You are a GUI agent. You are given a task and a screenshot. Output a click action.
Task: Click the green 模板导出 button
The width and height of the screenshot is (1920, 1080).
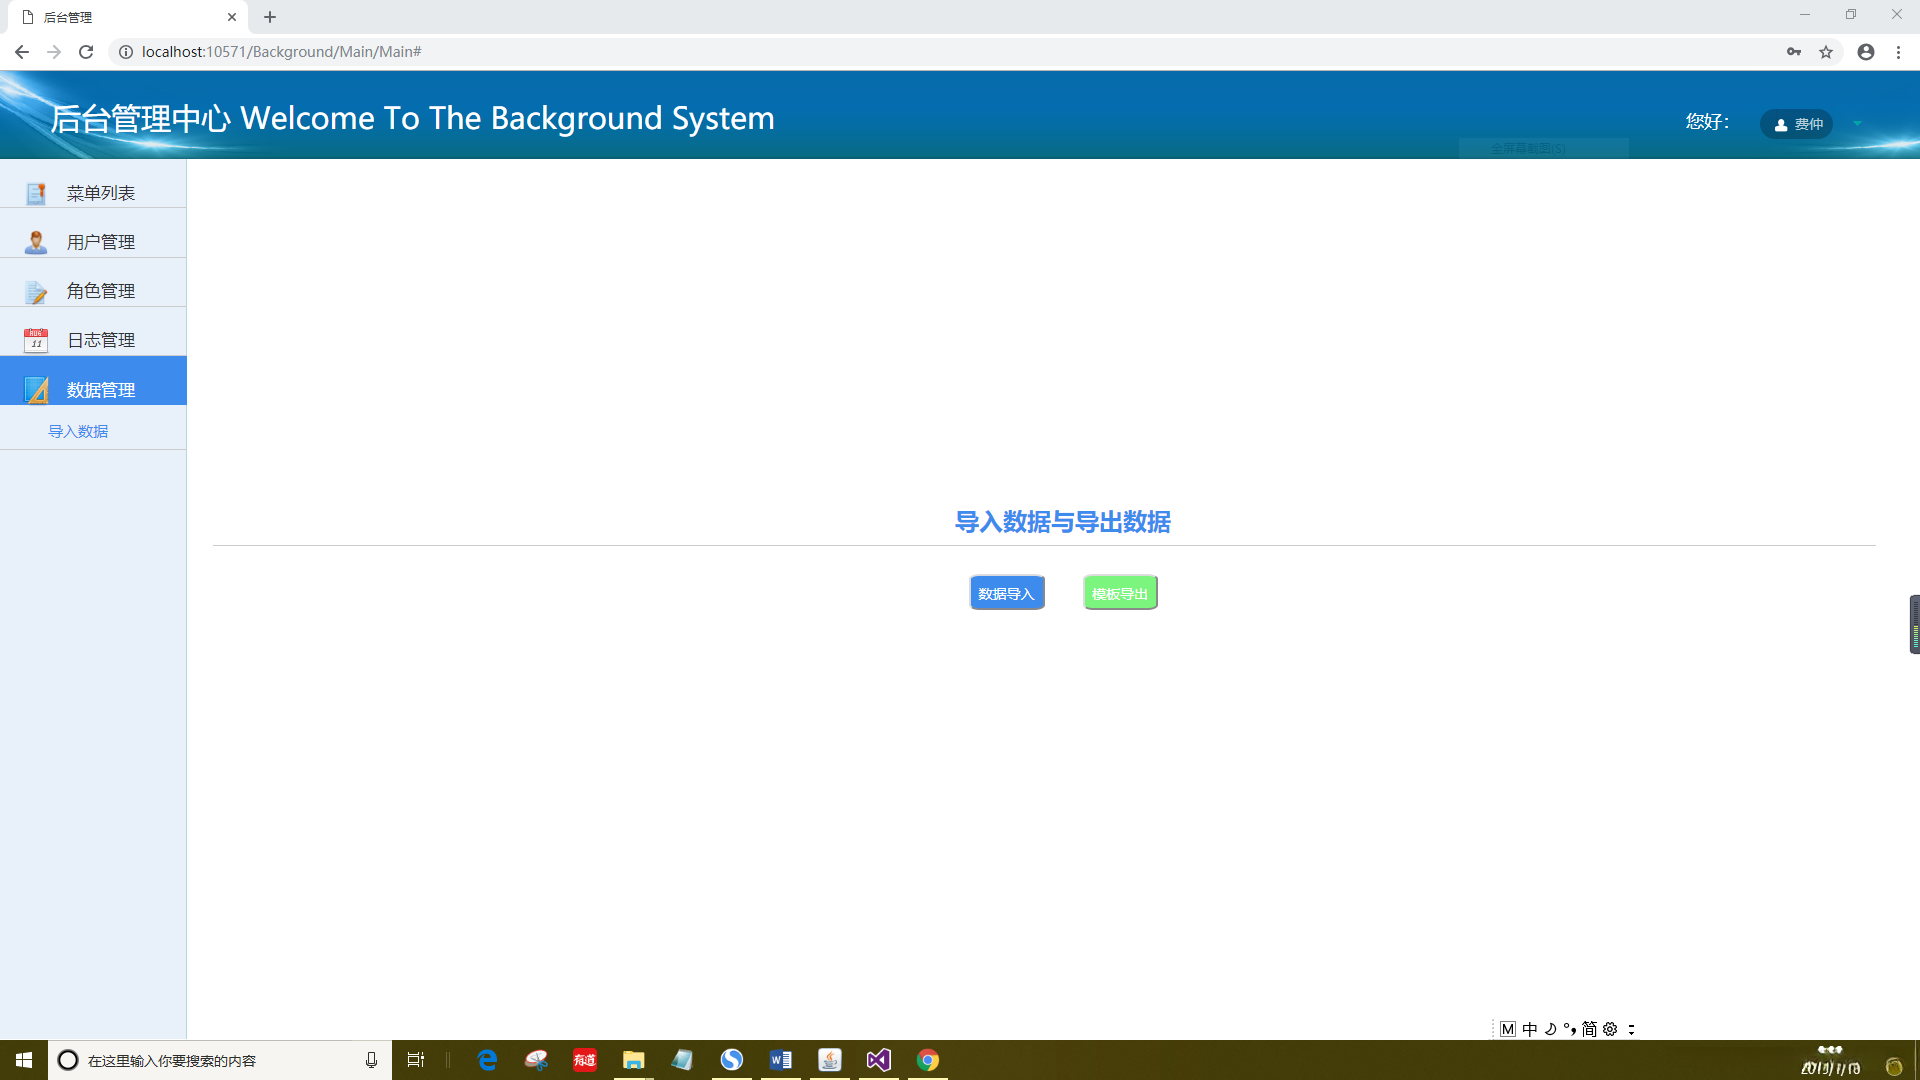pos(1120,593)
